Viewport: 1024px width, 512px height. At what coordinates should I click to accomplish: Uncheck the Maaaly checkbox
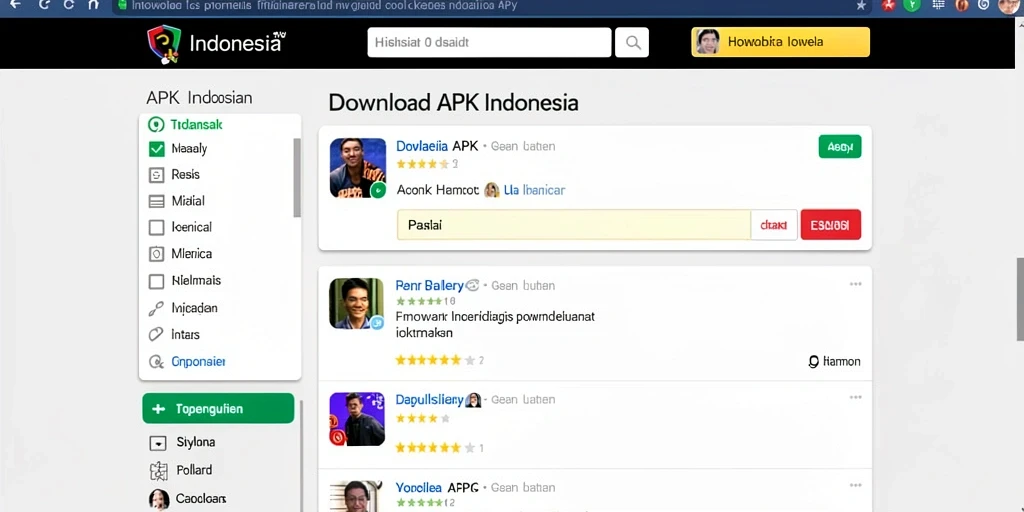coord(157,149)
